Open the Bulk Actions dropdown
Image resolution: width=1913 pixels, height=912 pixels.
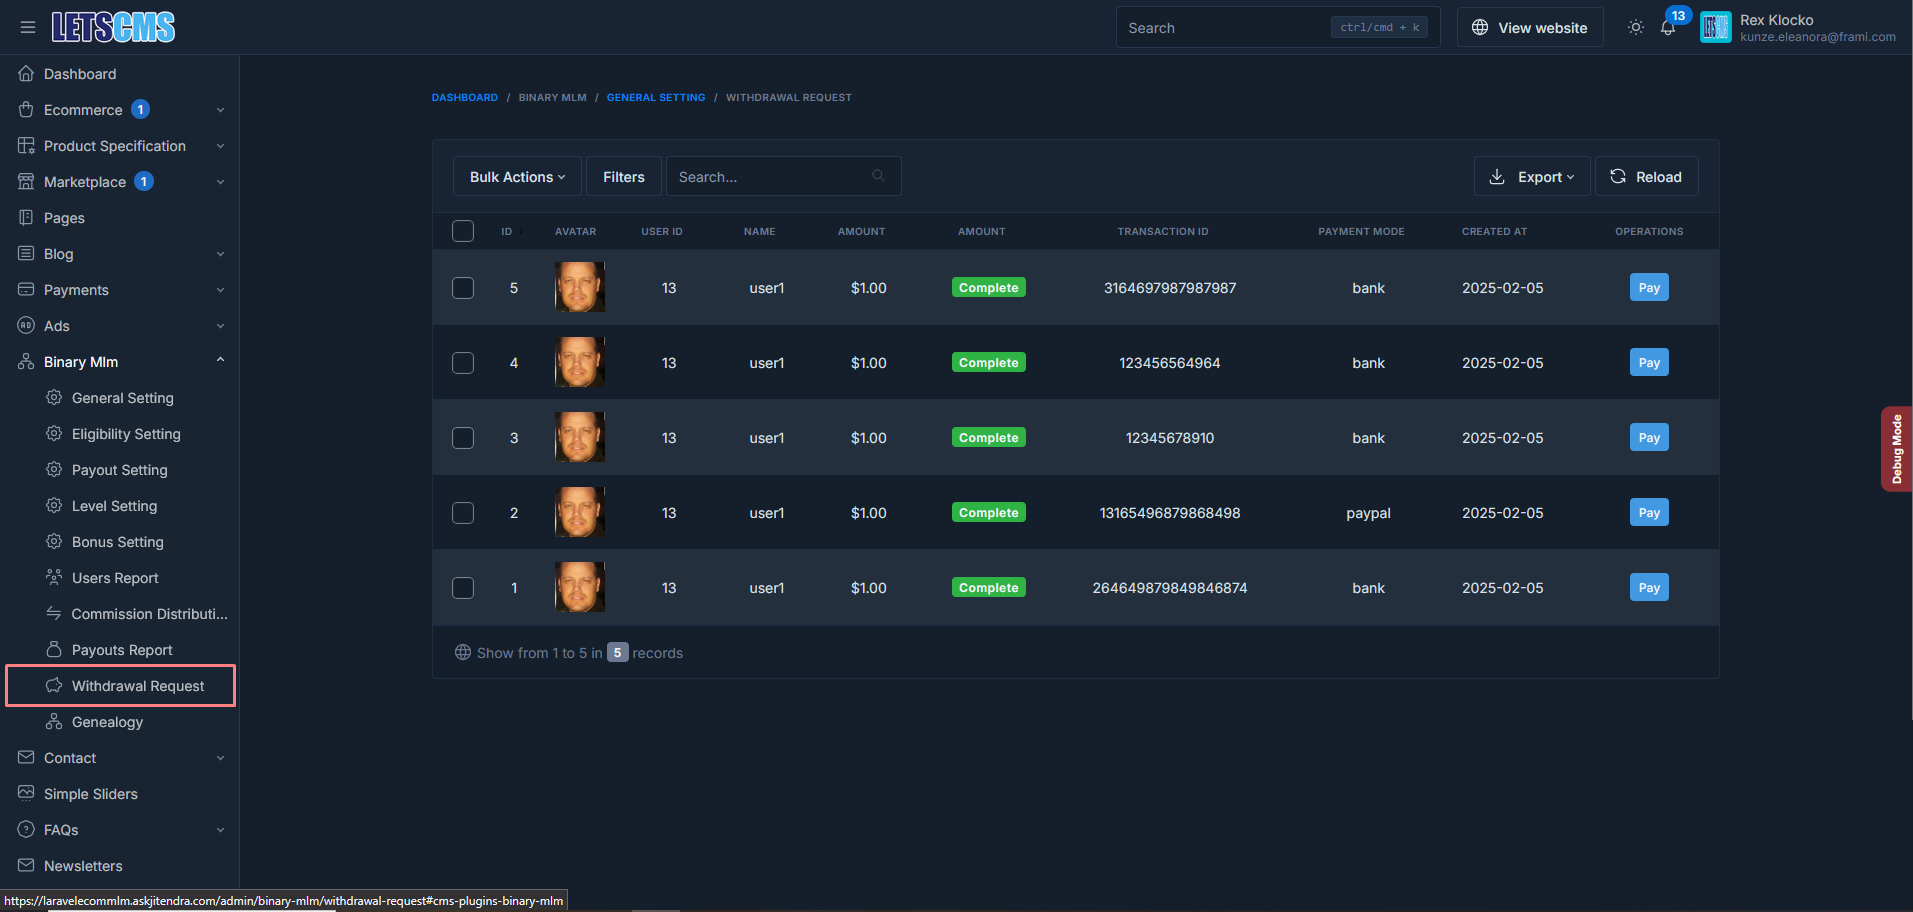[x=517, y=177]
